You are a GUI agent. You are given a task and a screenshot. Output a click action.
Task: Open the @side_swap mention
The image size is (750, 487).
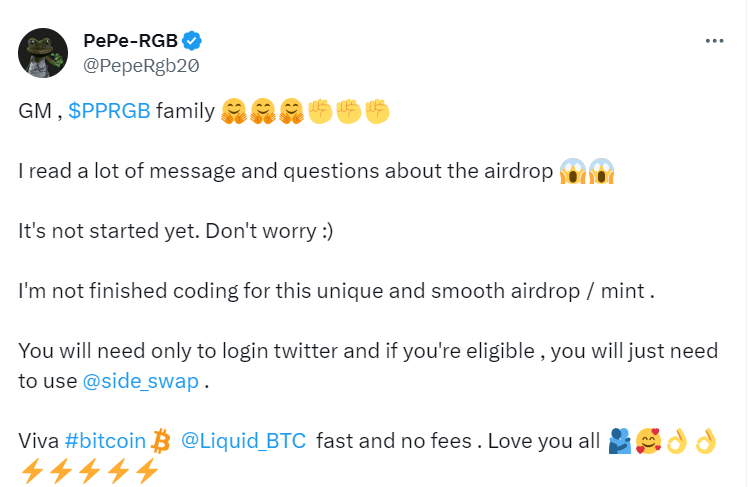[x=141, y=381]
